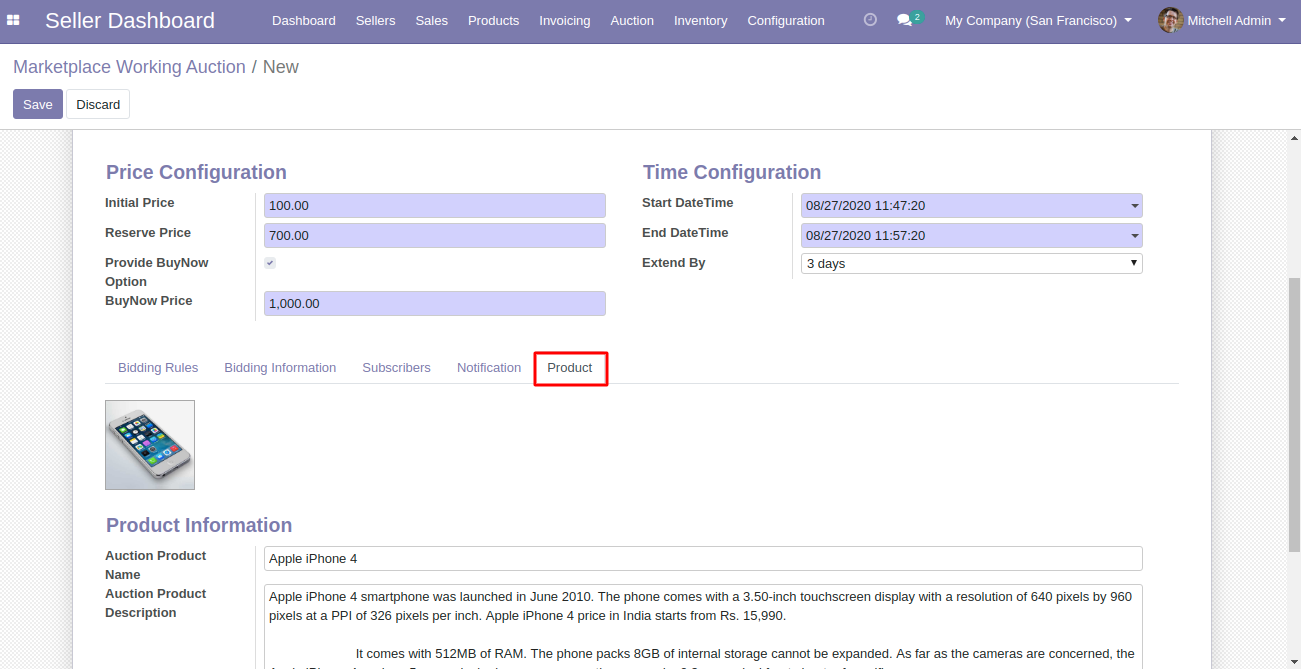This screenshot has height=669, width=1301.
Task: Click the Extend By label
Action: [x=674, y=263]
